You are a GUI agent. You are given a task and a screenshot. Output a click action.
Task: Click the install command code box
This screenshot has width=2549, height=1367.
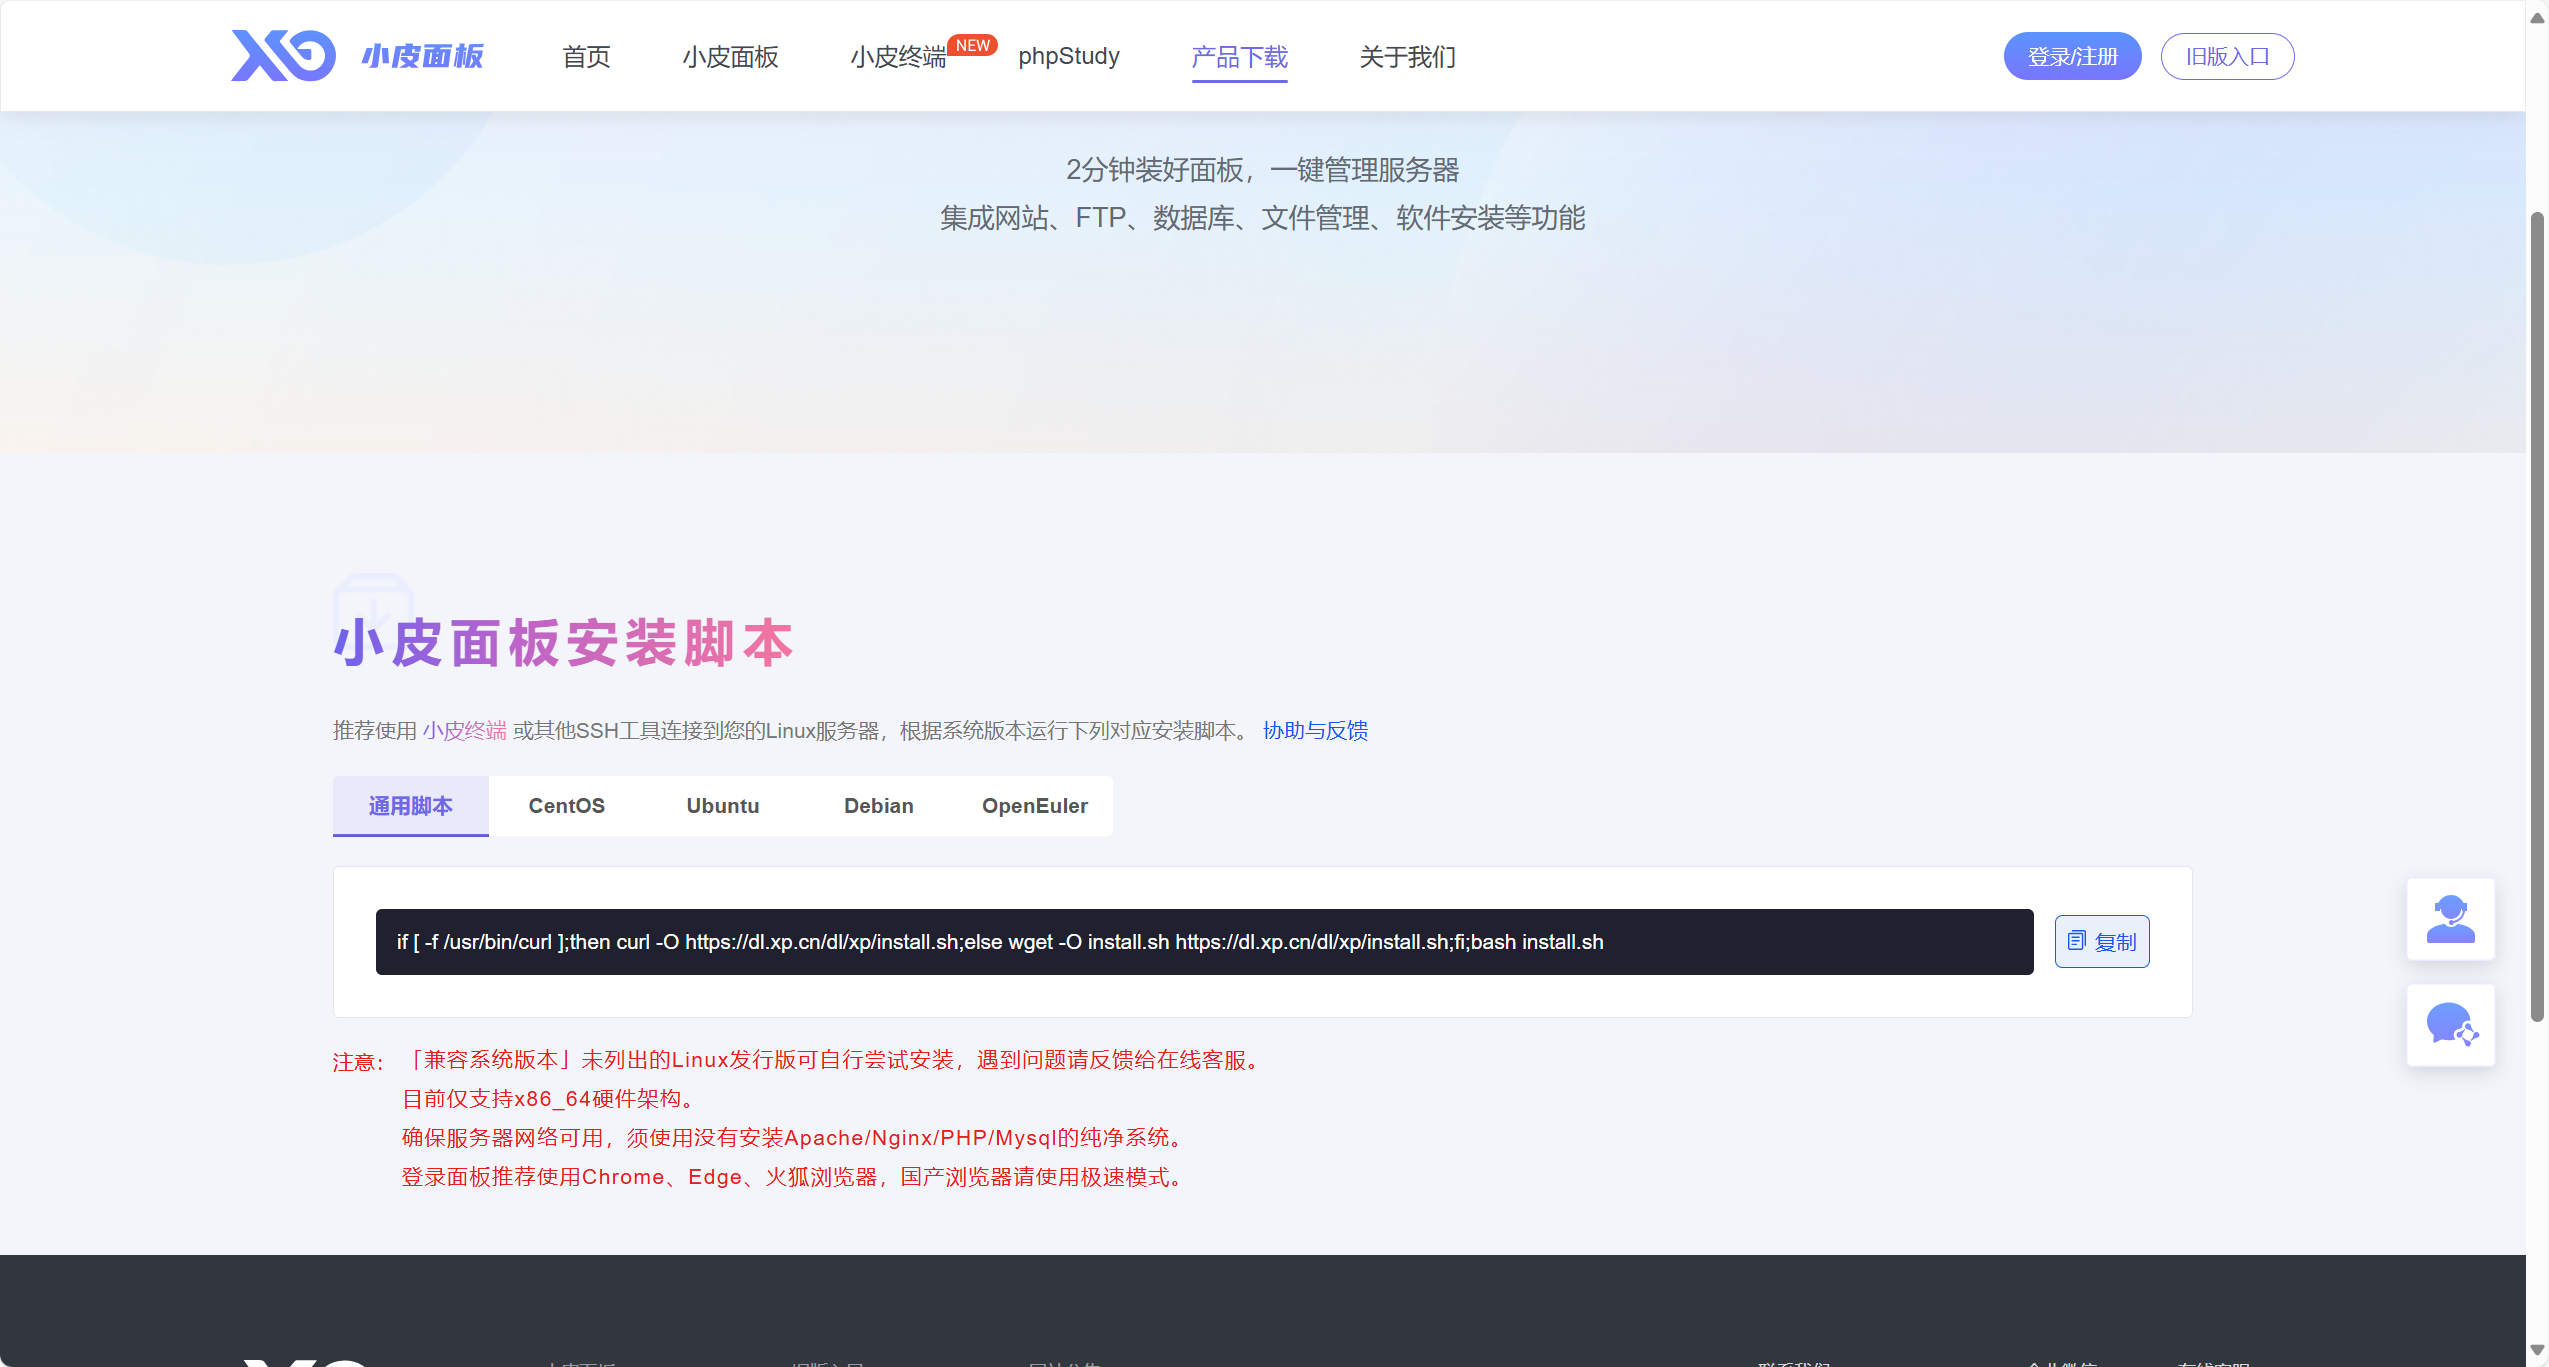click(x=1203, y=942)
